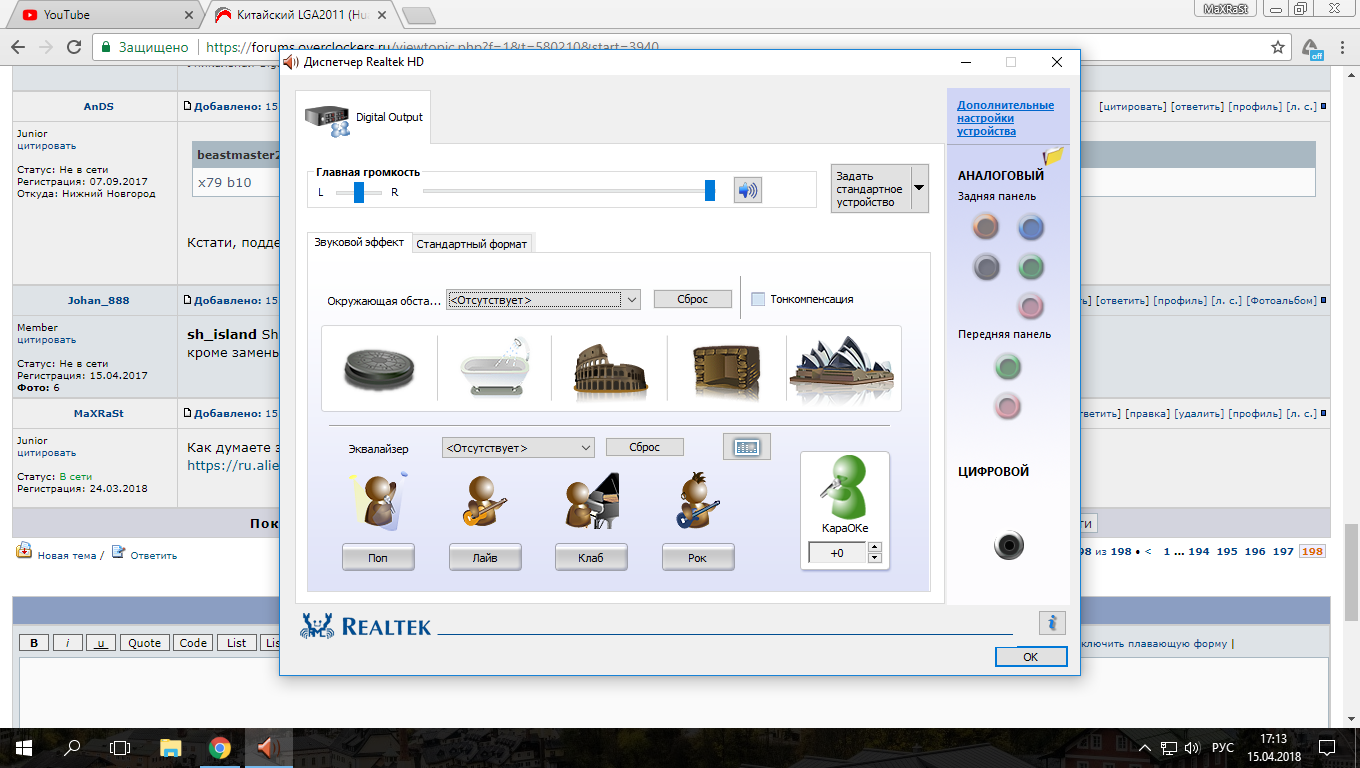
Task: Open the Windows Start menu
Action: pyautogui.click(x=24, y=747)
